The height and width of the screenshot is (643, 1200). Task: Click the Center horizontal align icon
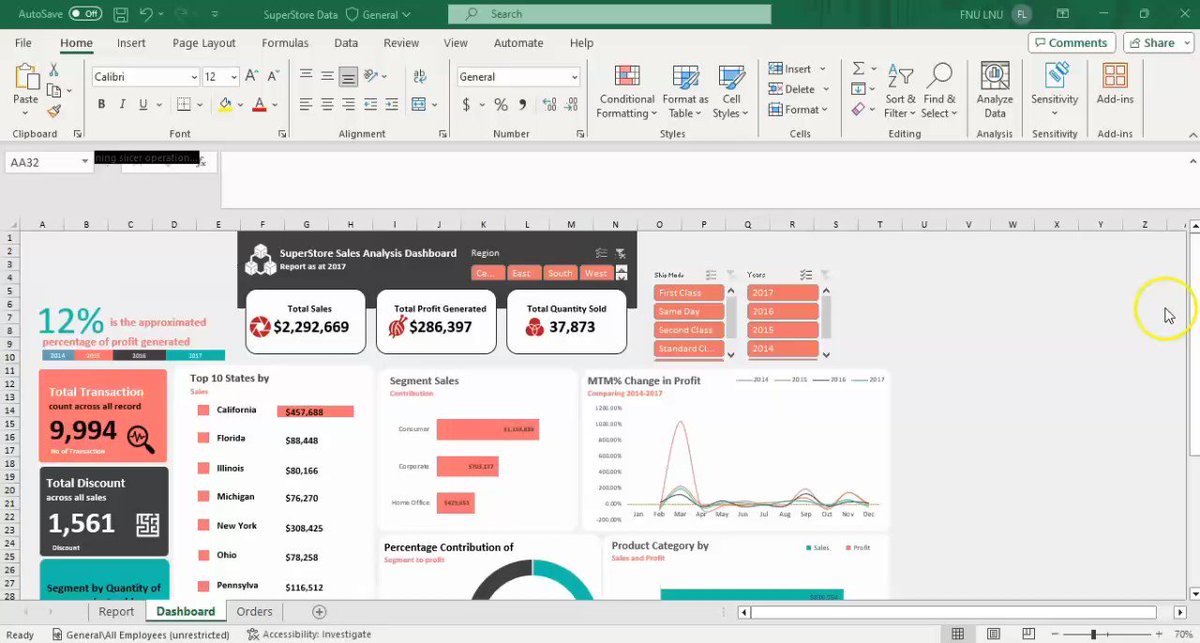click(x=326, y=105)
